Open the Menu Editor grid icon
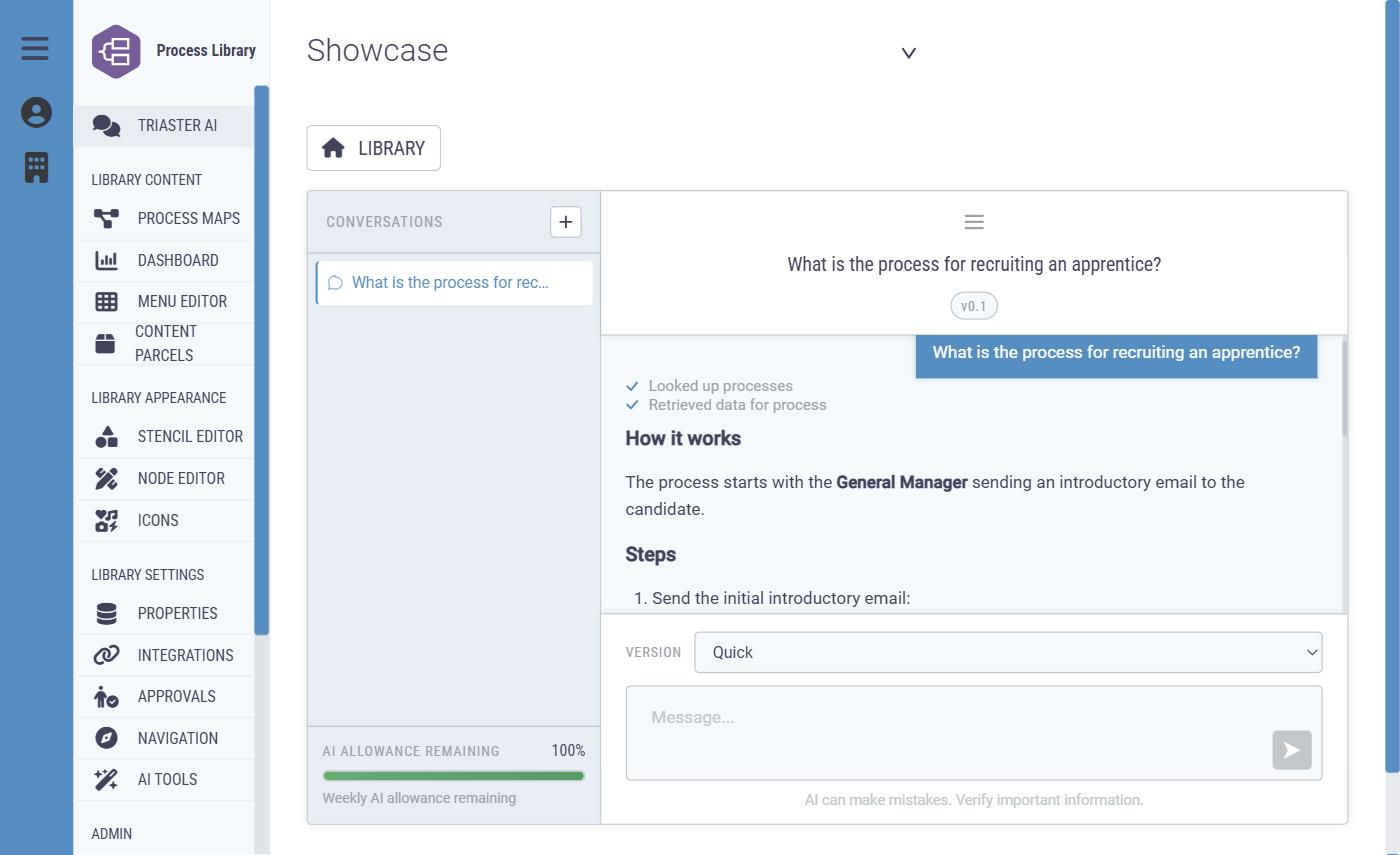This screenshot has width=1400, height=855. coord(106,301)
